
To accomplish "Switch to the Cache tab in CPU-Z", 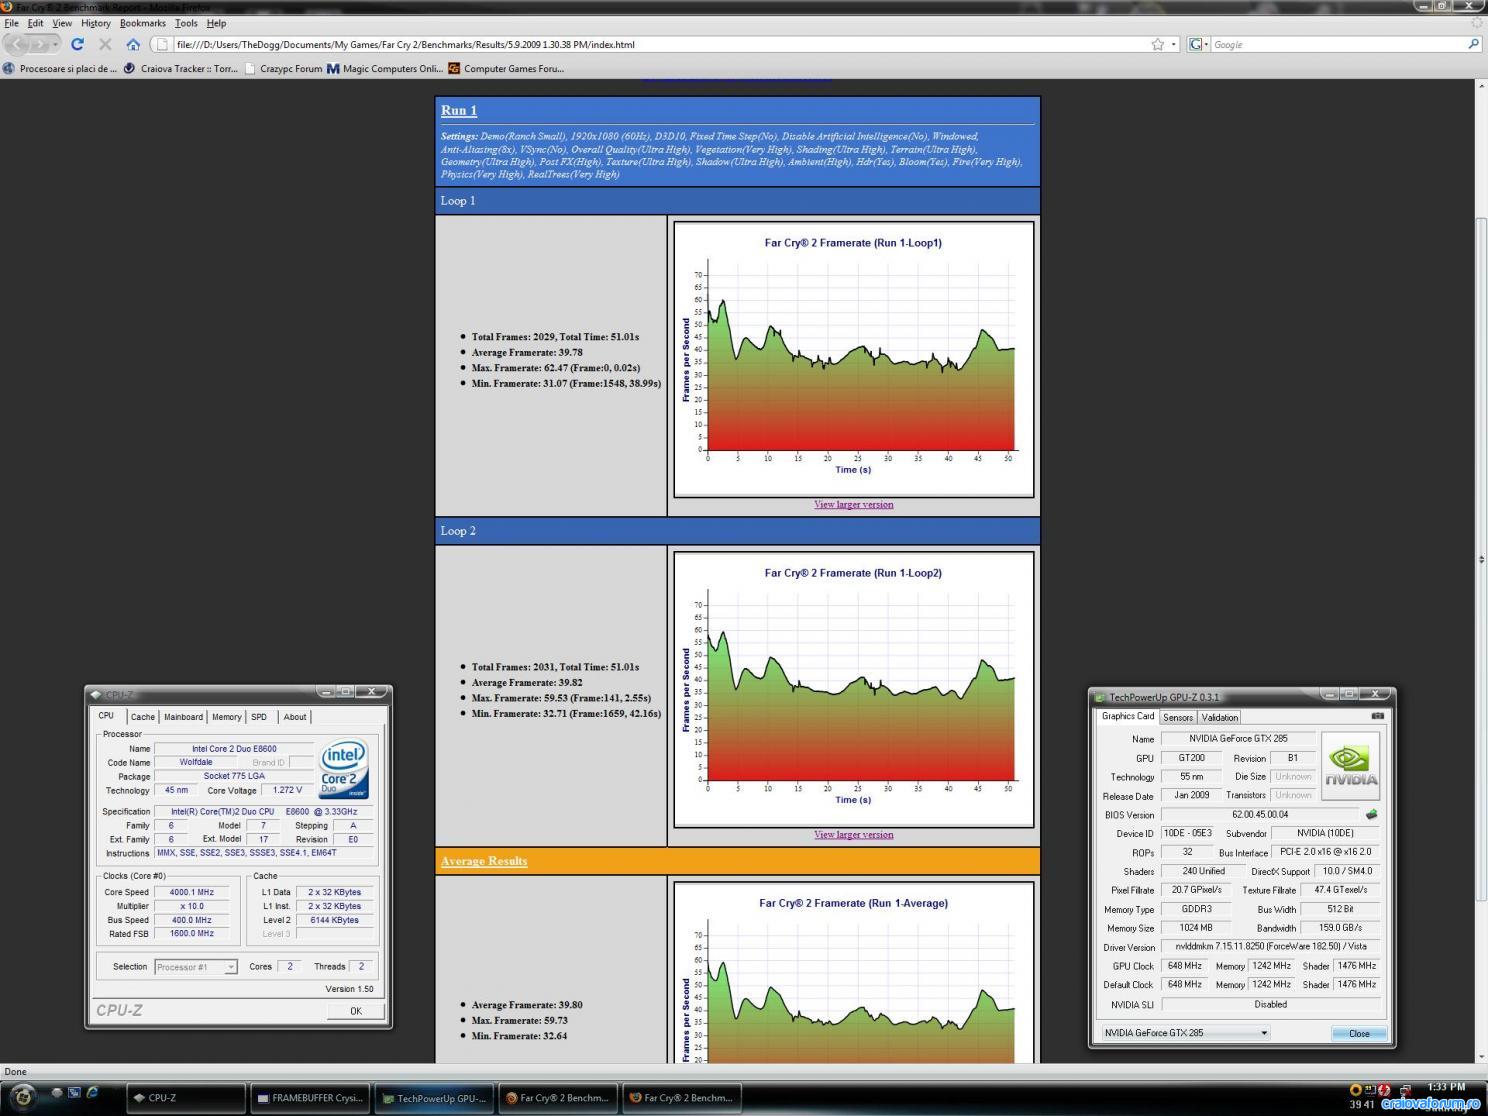I will (x=143, y=717).
